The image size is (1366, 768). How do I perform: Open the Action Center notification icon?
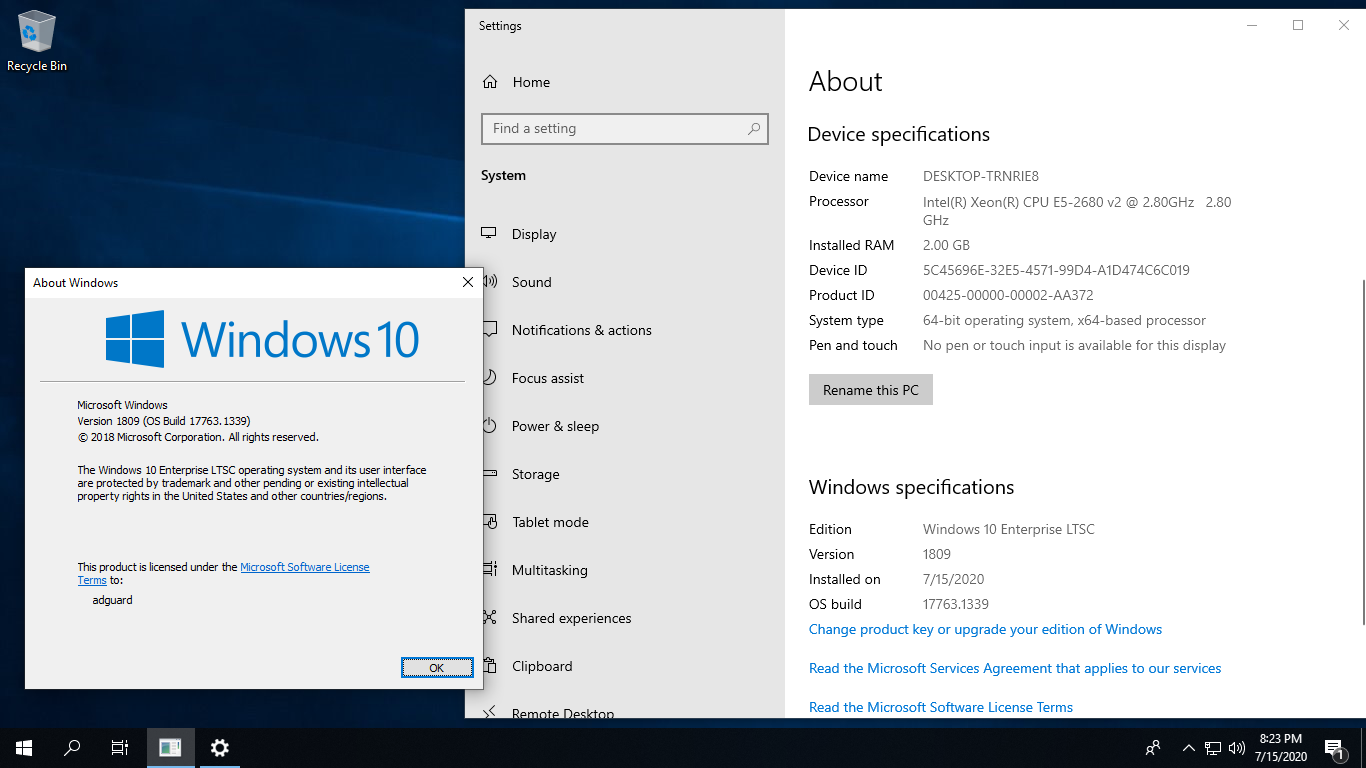coord(1334,748)
